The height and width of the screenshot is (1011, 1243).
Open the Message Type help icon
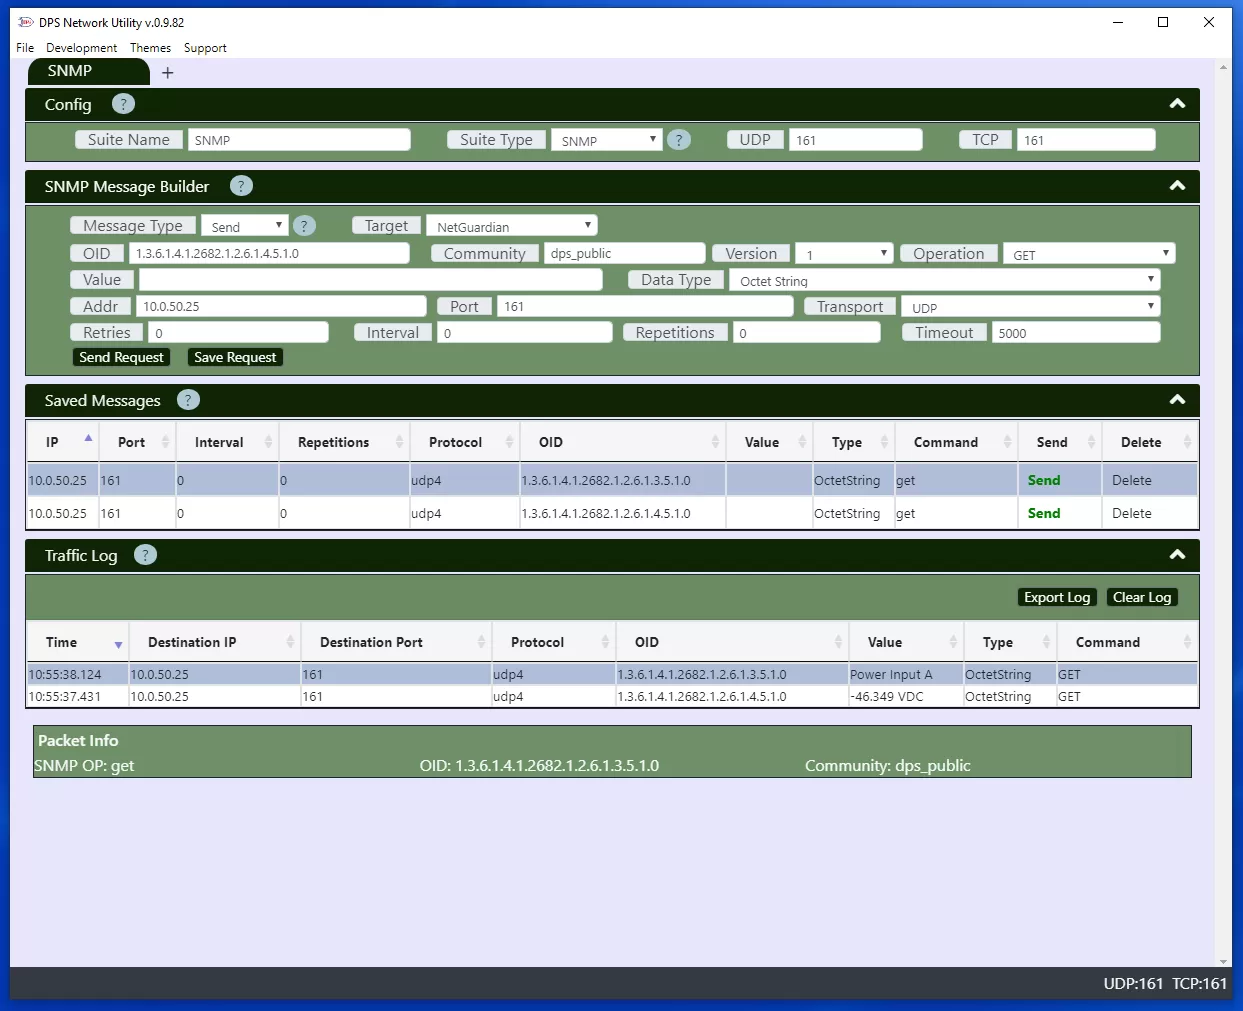[304, 225]
